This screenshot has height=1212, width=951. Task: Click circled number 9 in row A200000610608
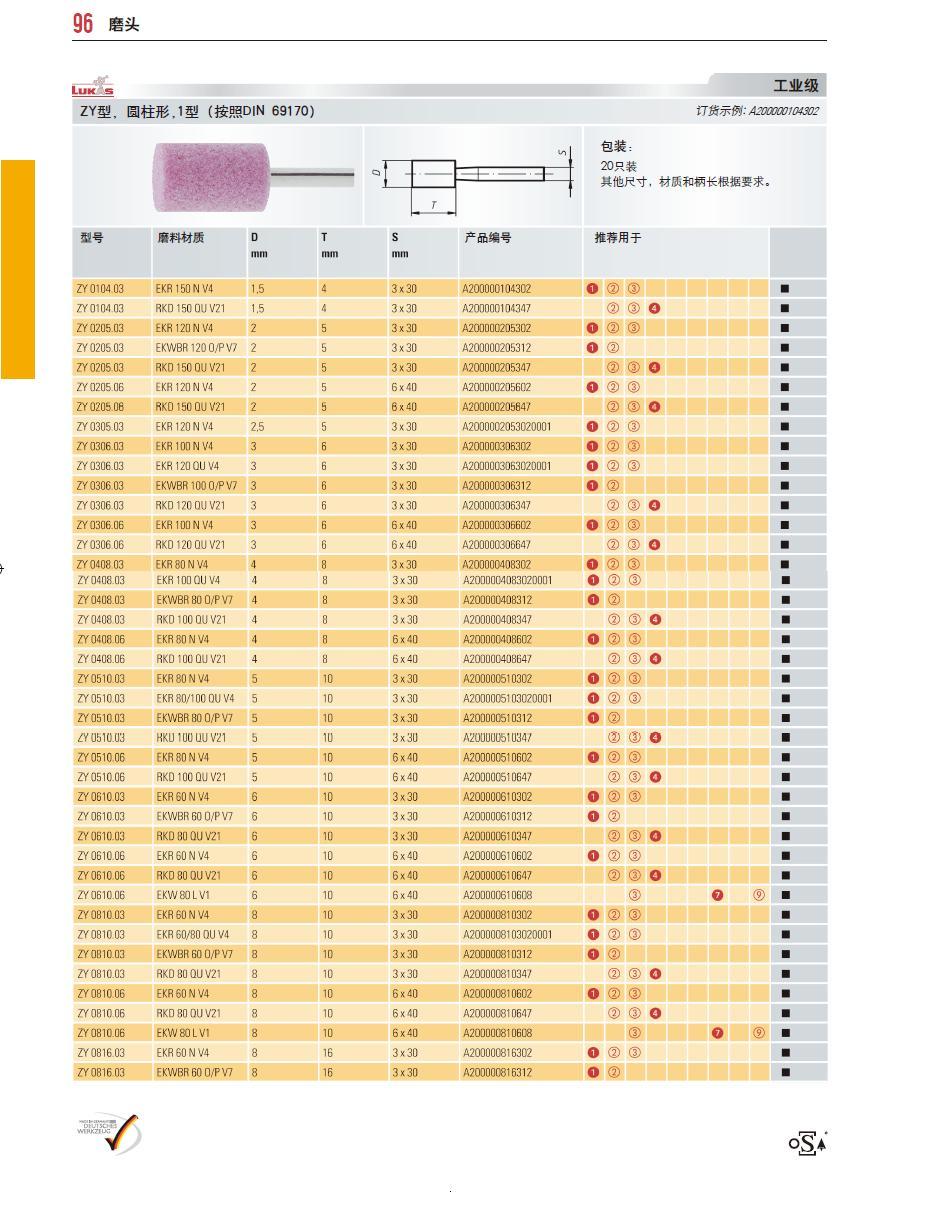(x=759, y=895)
